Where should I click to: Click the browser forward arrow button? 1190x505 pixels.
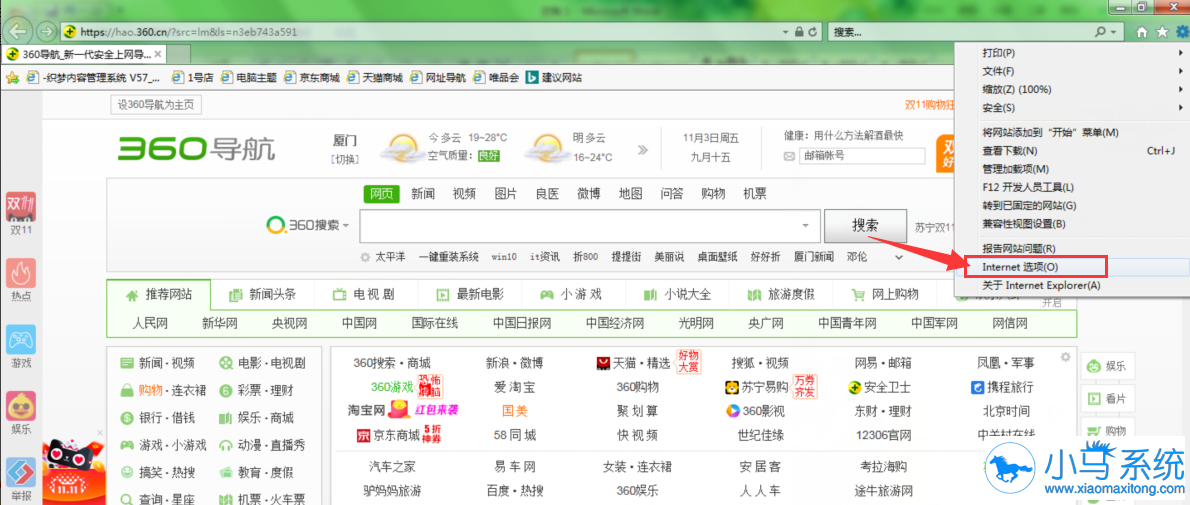(x=46, y=32)
